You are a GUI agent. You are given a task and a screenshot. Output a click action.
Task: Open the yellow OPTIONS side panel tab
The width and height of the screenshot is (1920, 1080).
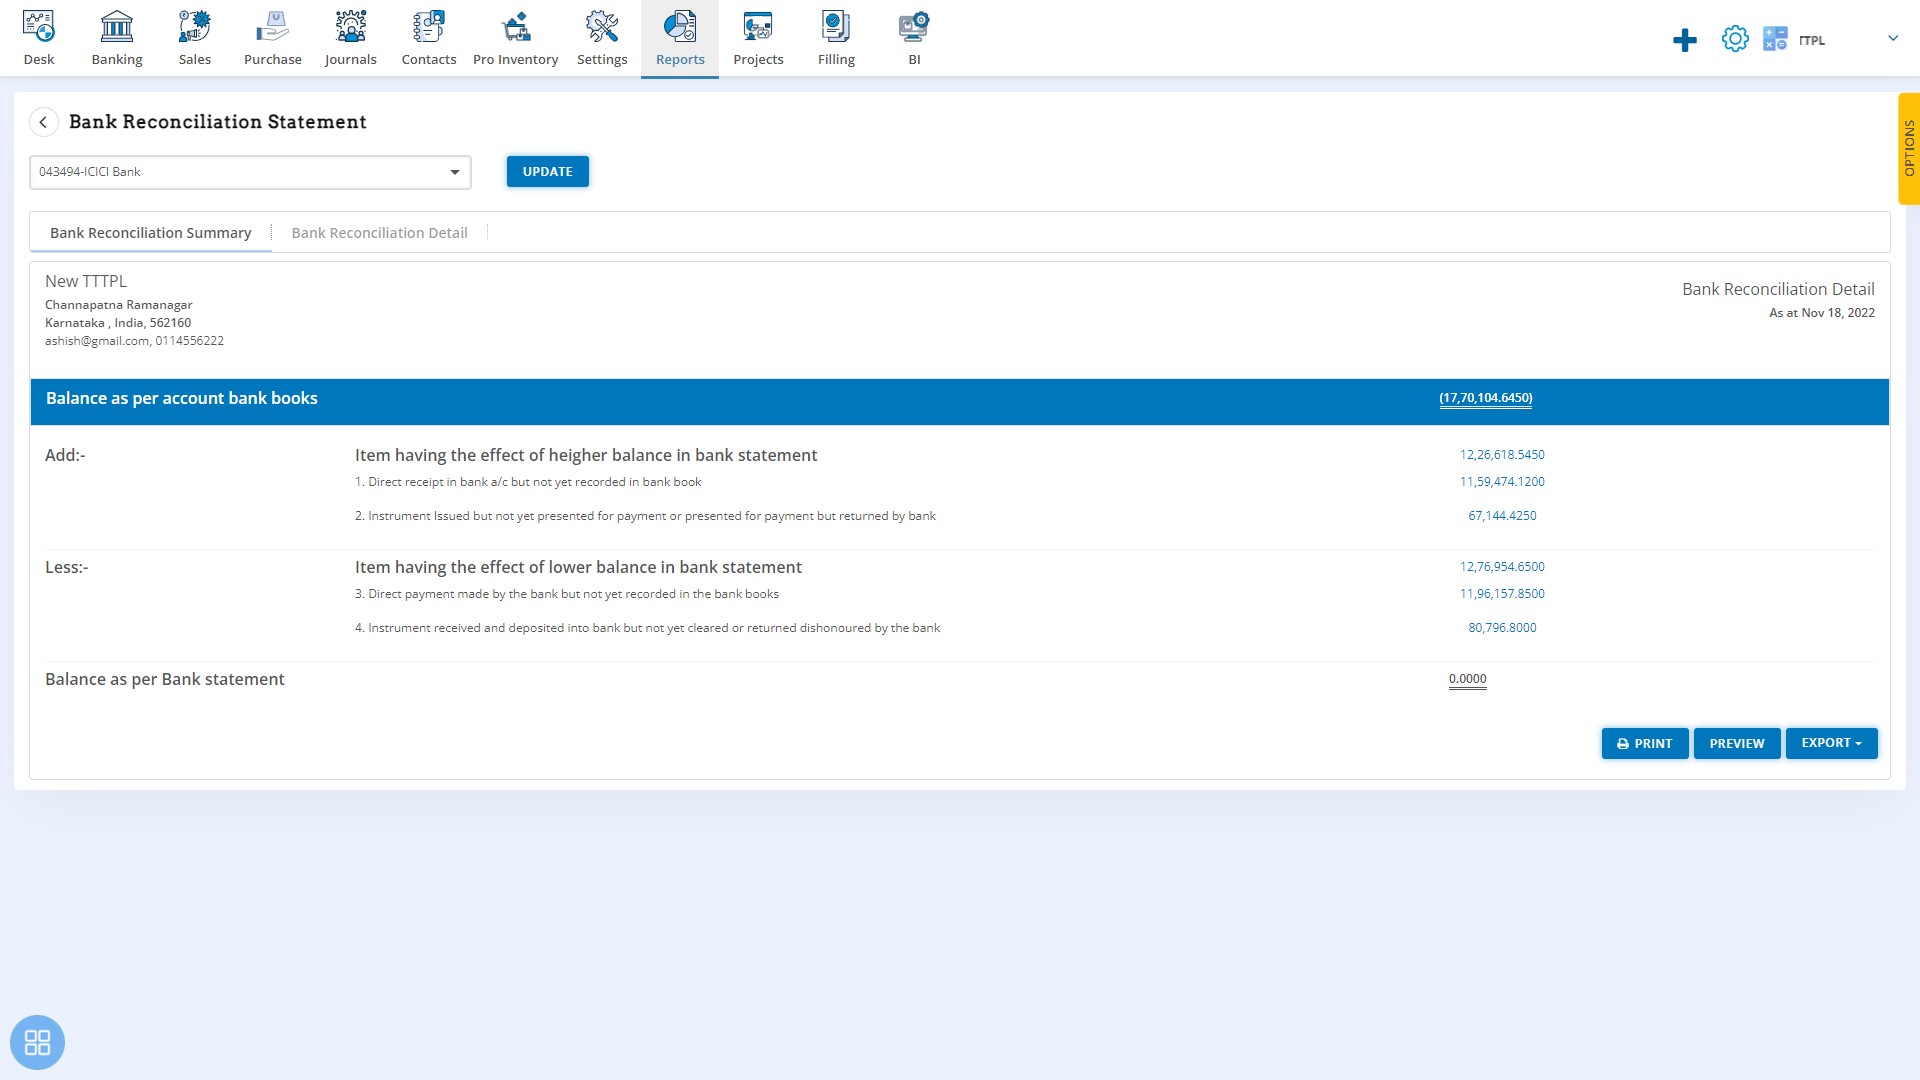pyautogui.click(x=1908, y=149)
